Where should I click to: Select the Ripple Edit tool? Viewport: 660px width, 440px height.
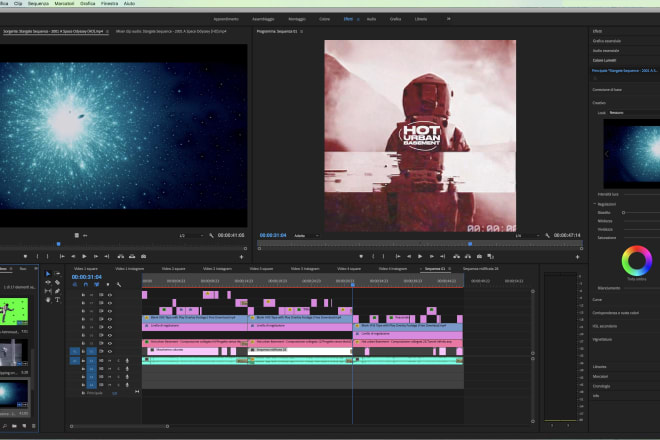pyautogui.click(x=48, y=283)
